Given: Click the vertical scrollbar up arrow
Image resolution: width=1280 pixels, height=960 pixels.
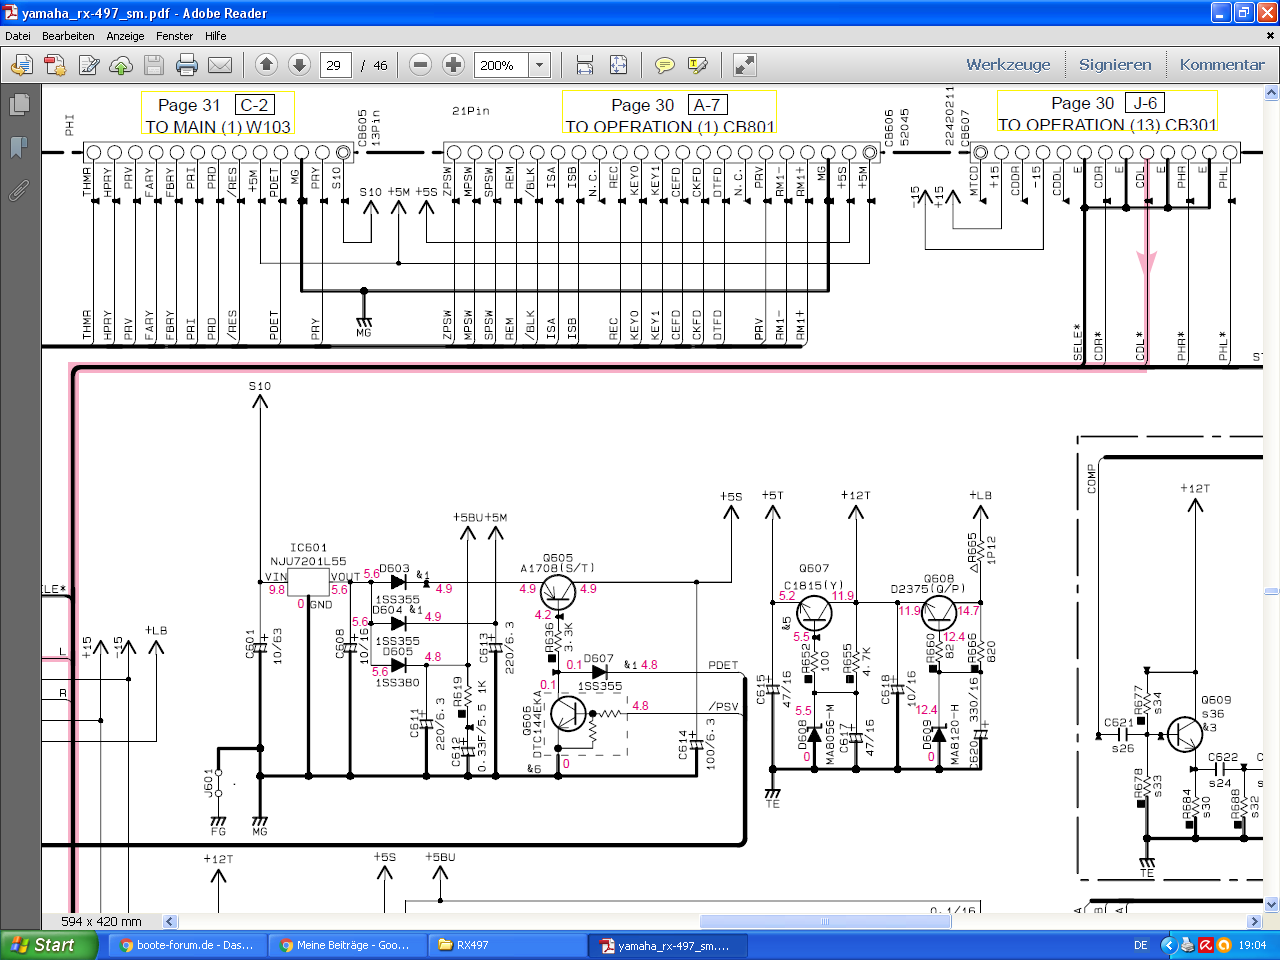Looking at the screenshot, I should [1271, 93].
